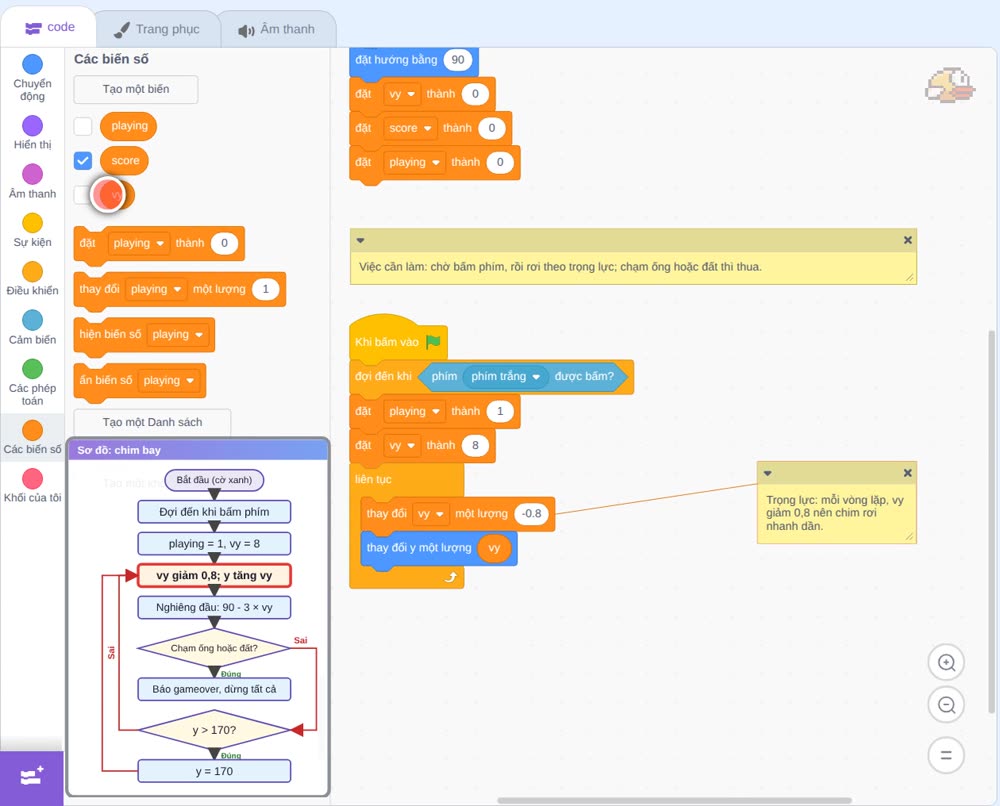Select the Các biến số category

pos(32,437)
